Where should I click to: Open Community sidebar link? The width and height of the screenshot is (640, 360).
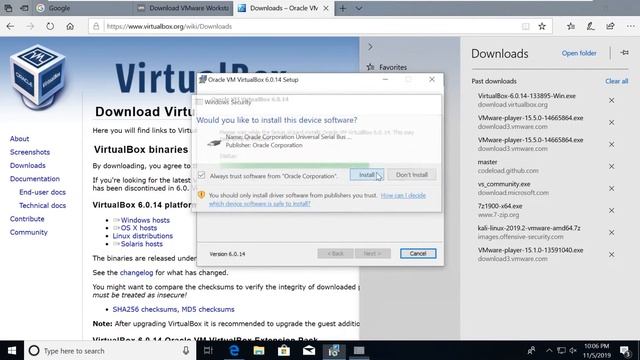tap(29, 232)
